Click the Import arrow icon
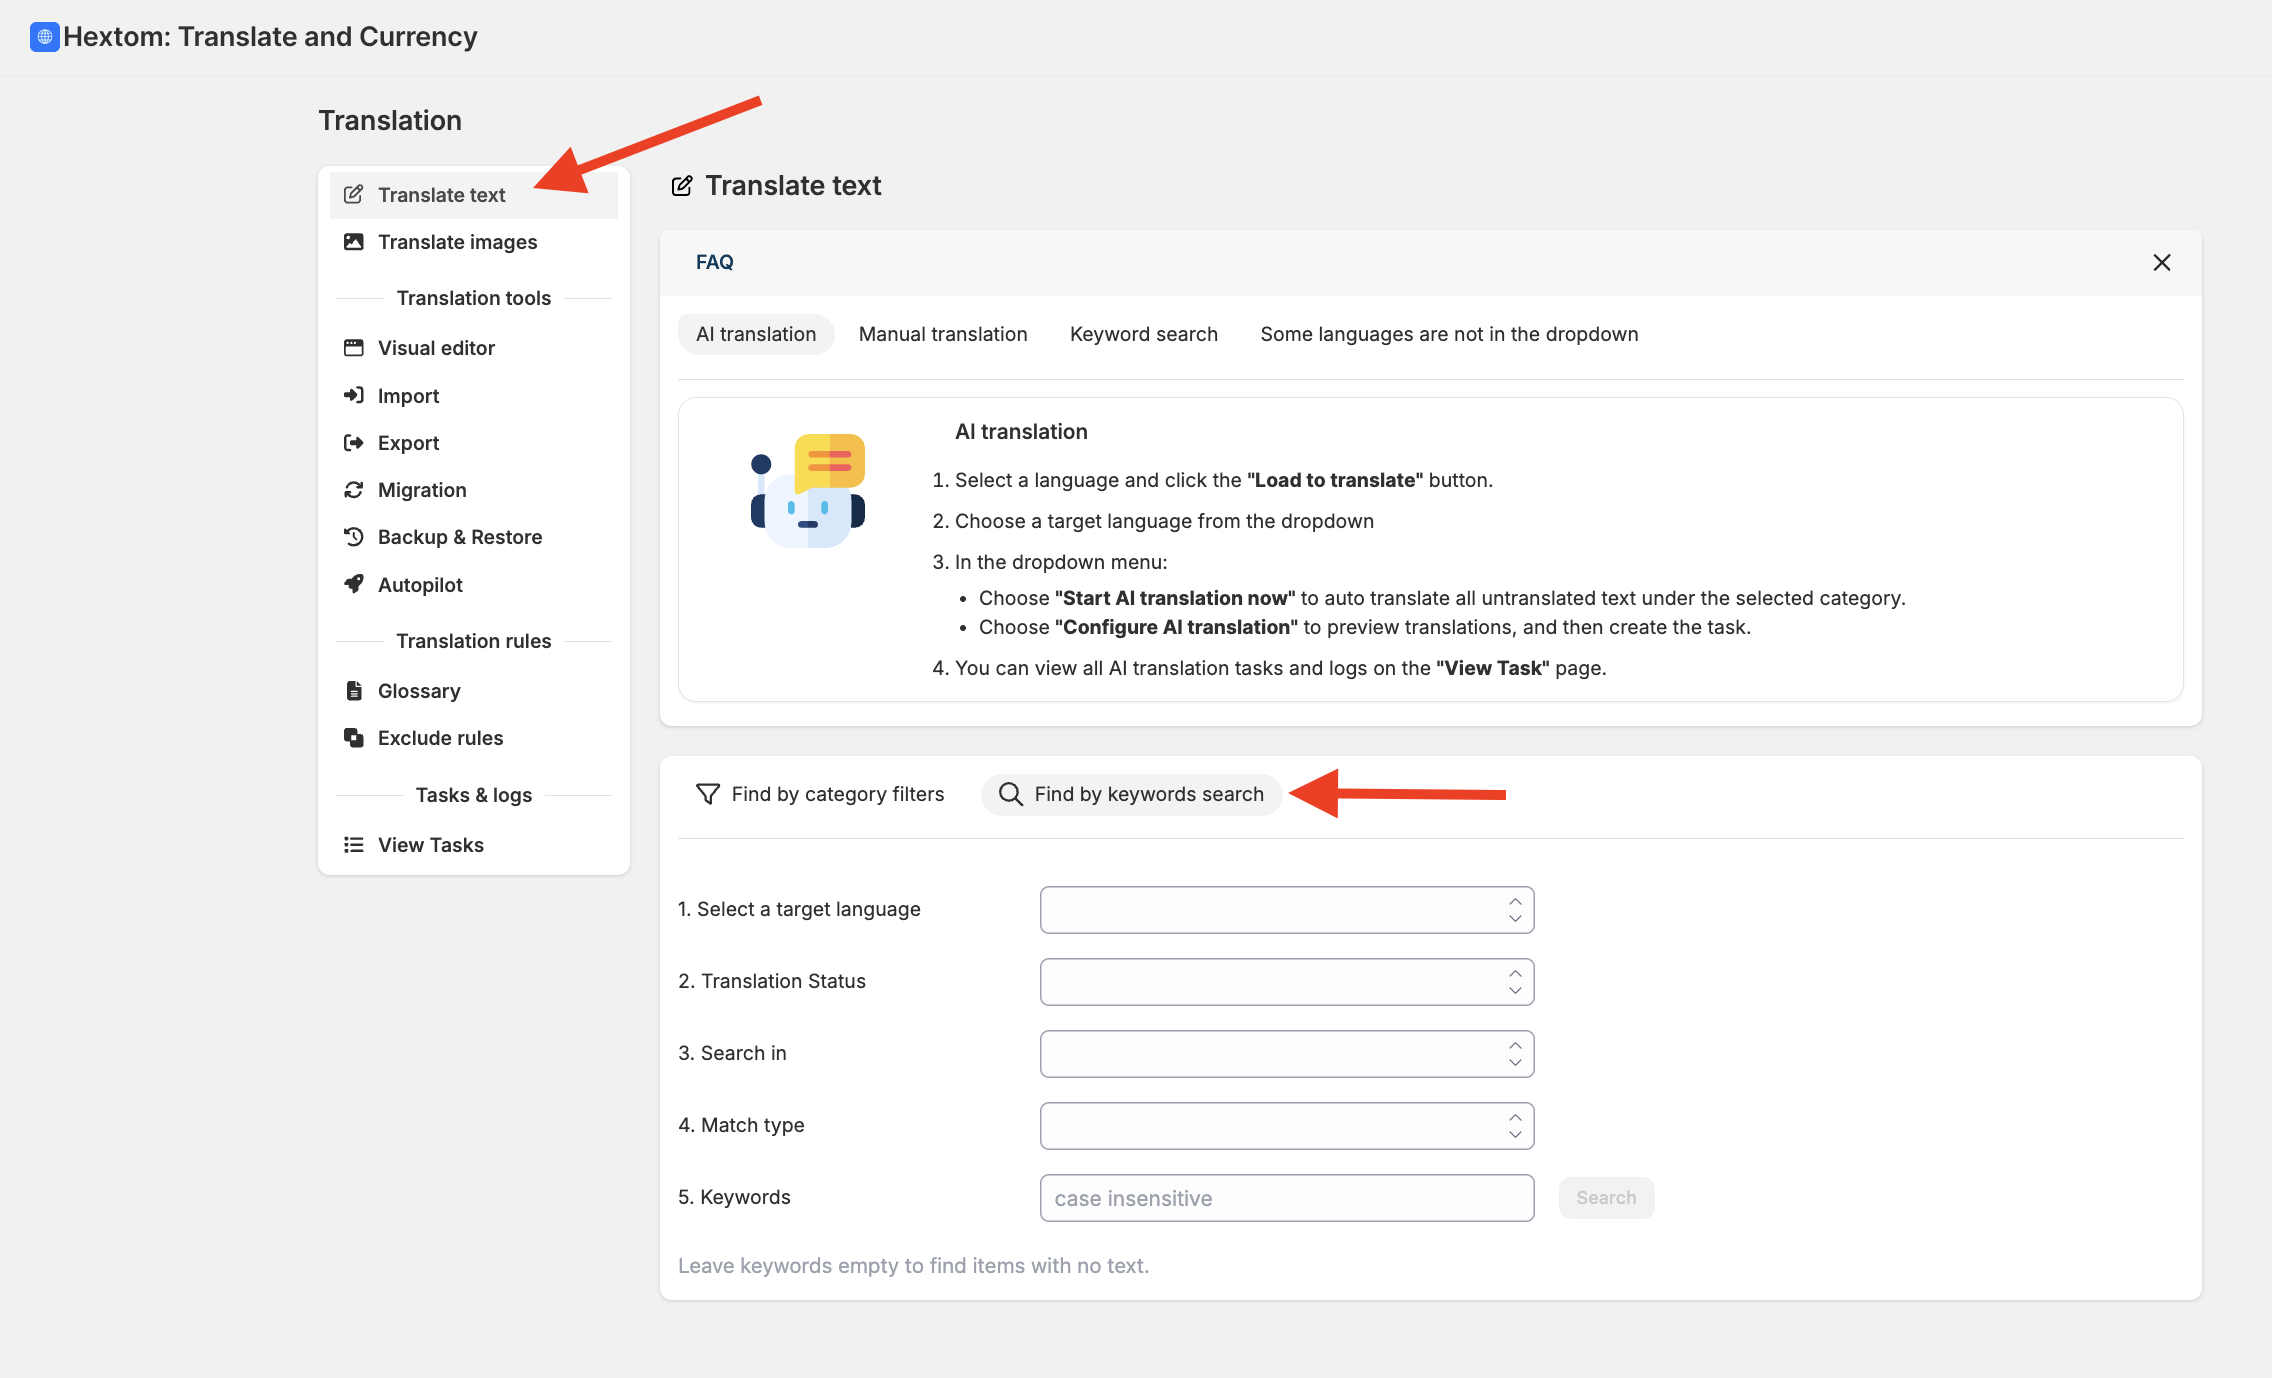The image size is (2272, 1378). pyautogui.click(x=353, y=395)
